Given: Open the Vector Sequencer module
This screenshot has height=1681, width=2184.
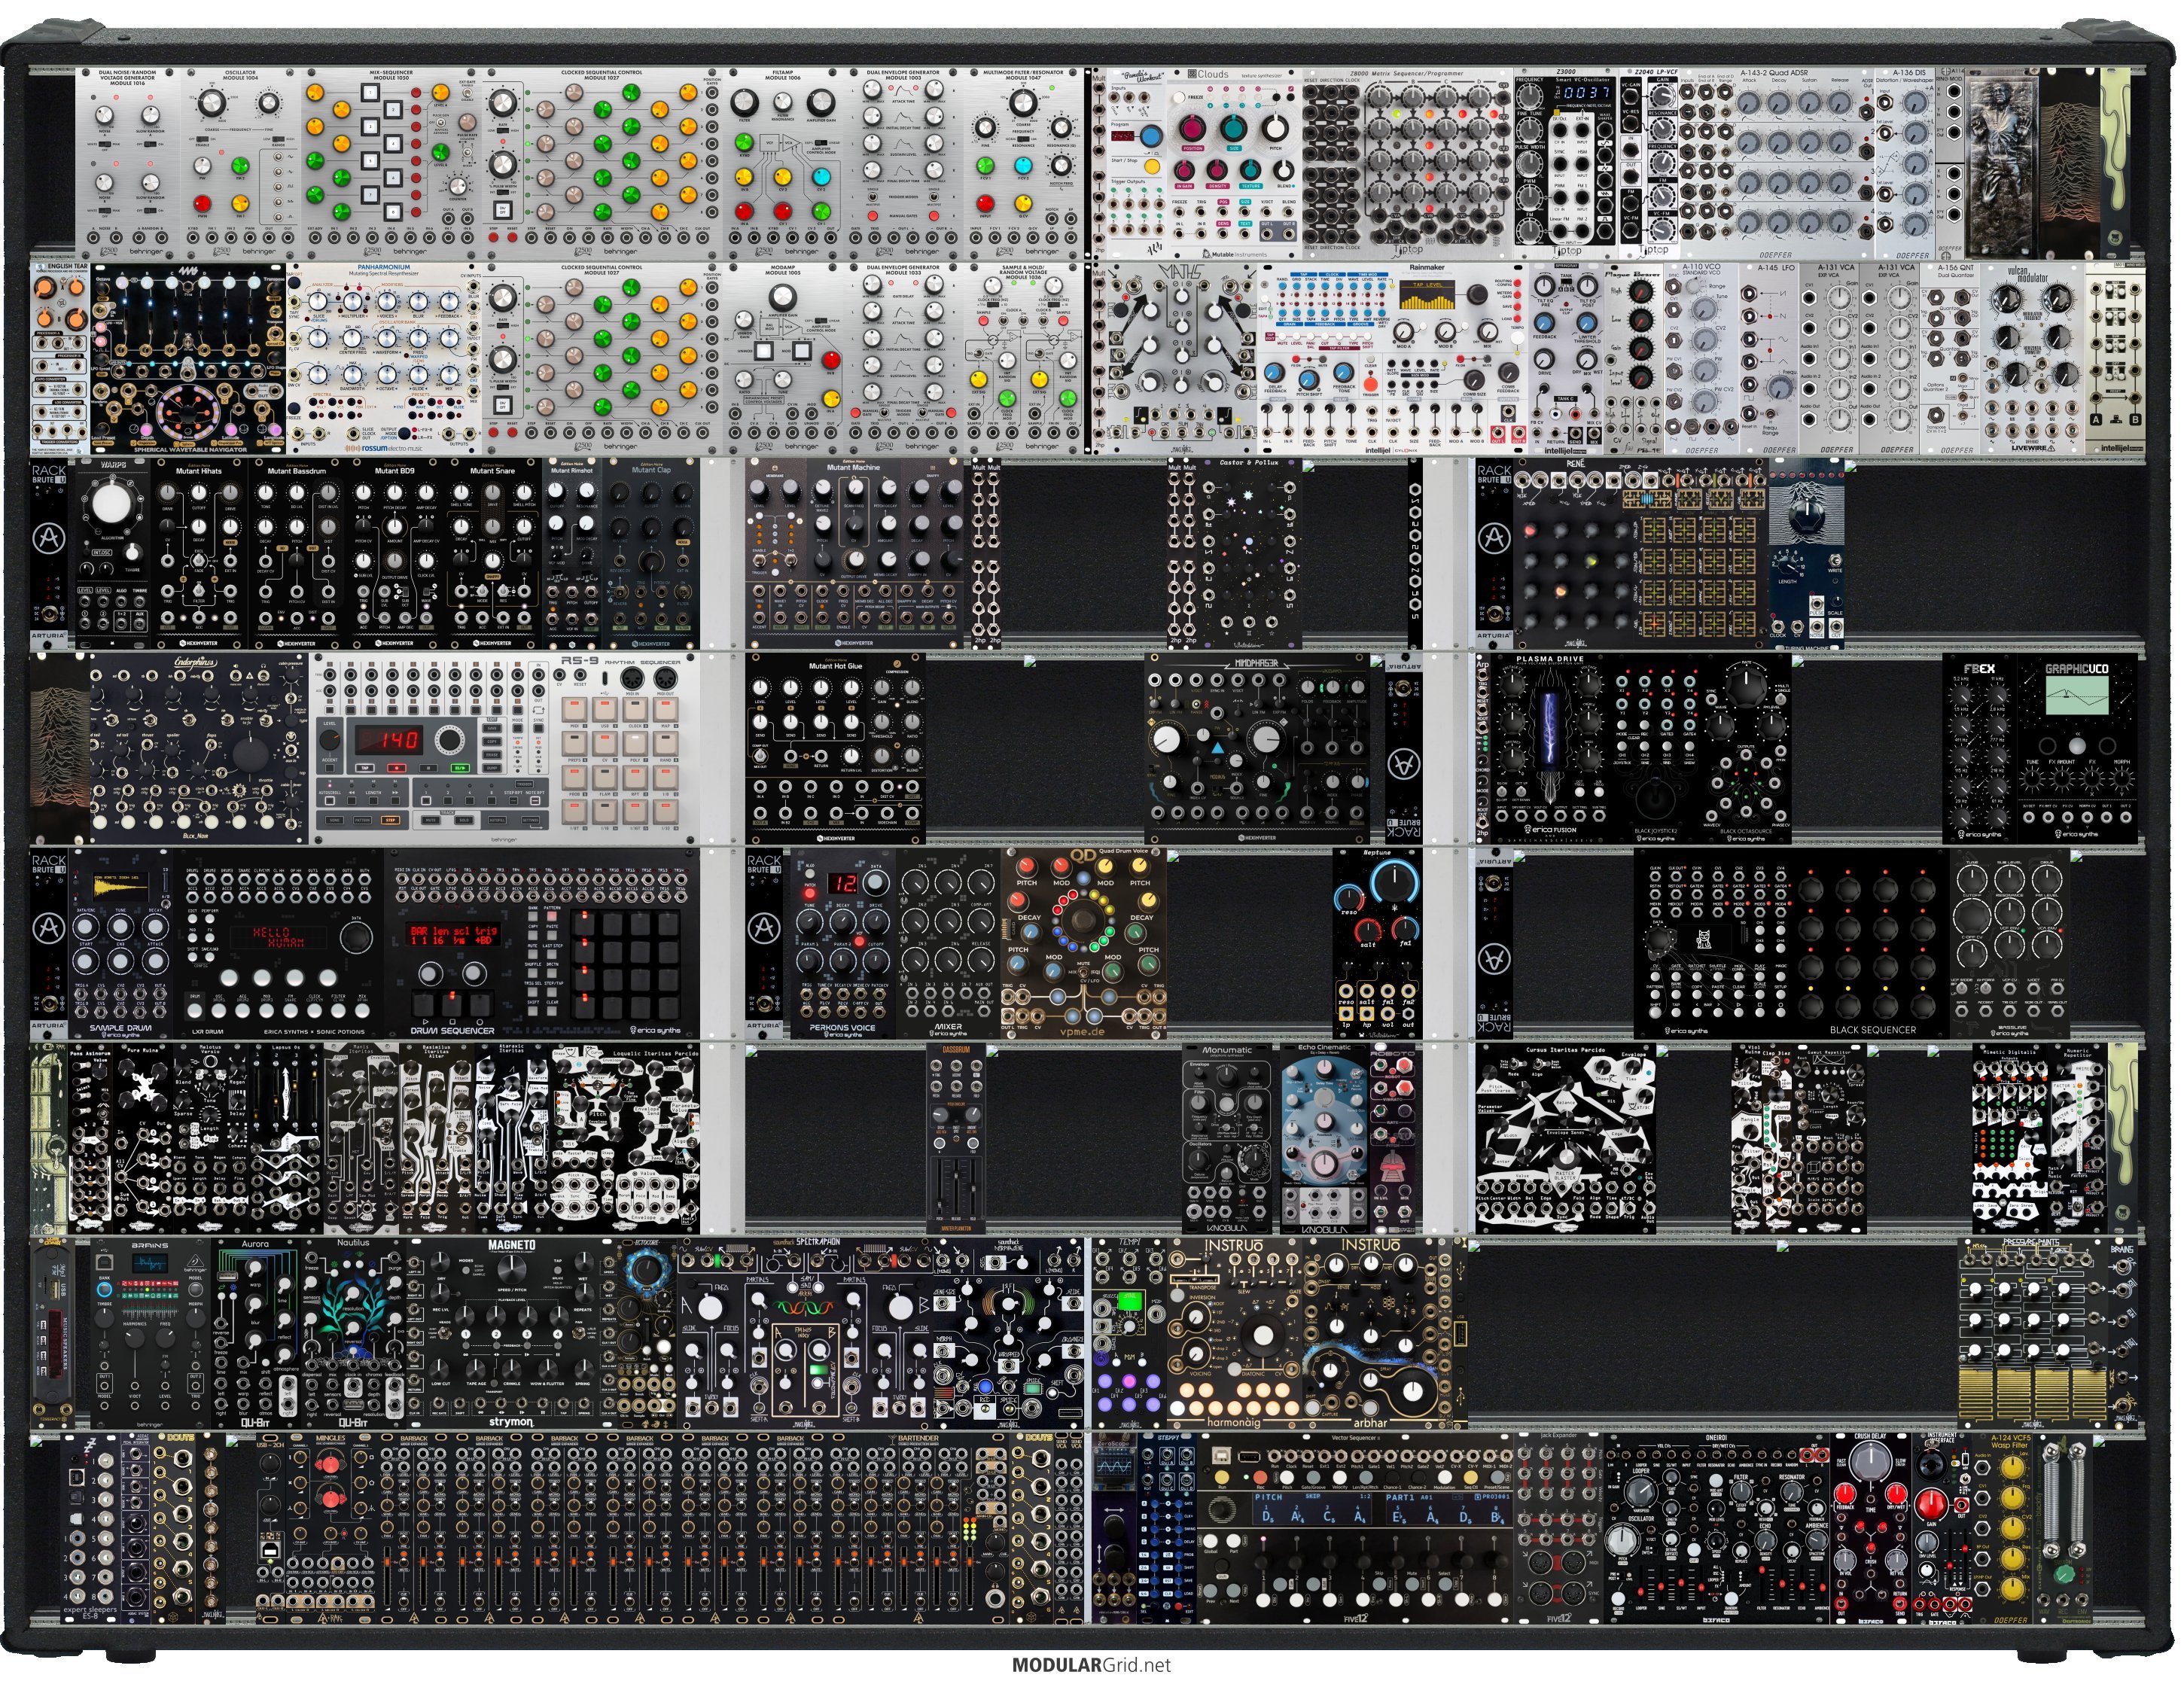Looking at the screenshot, I should (x=1354, y=1528).
